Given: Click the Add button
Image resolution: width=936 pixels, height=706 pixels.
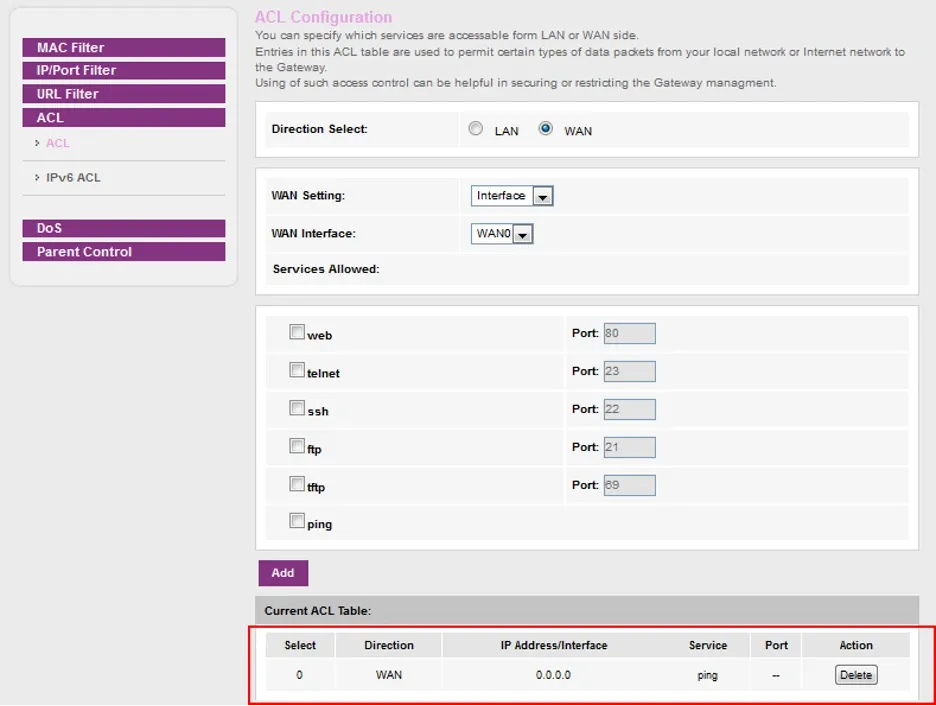Looking at the screenshot, I should pos(283,573).
